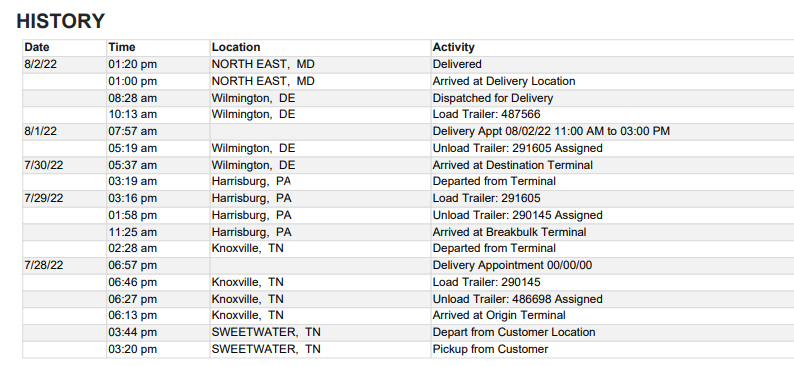Click Arrived at Breakbulk Terminal entry
The image size is (794, 366).
click(x=509, y=232)
